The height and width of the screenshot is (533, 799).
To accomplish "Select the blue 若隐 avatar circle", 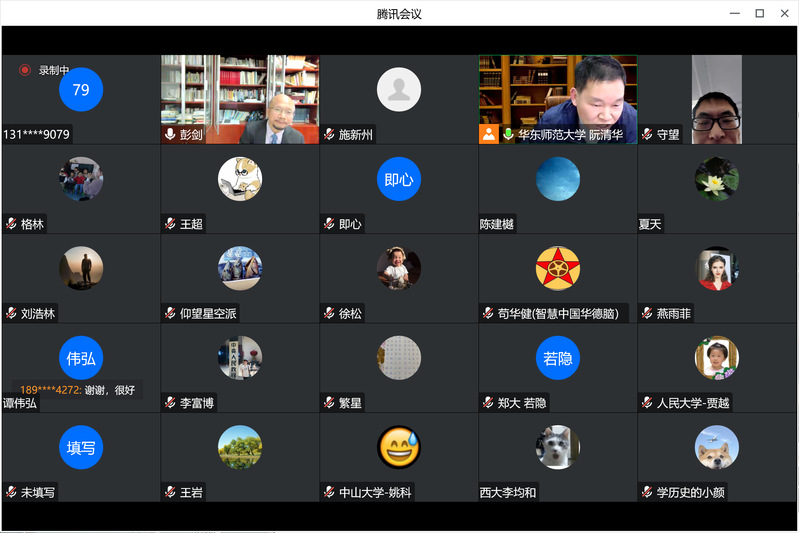I will [557, 358].
